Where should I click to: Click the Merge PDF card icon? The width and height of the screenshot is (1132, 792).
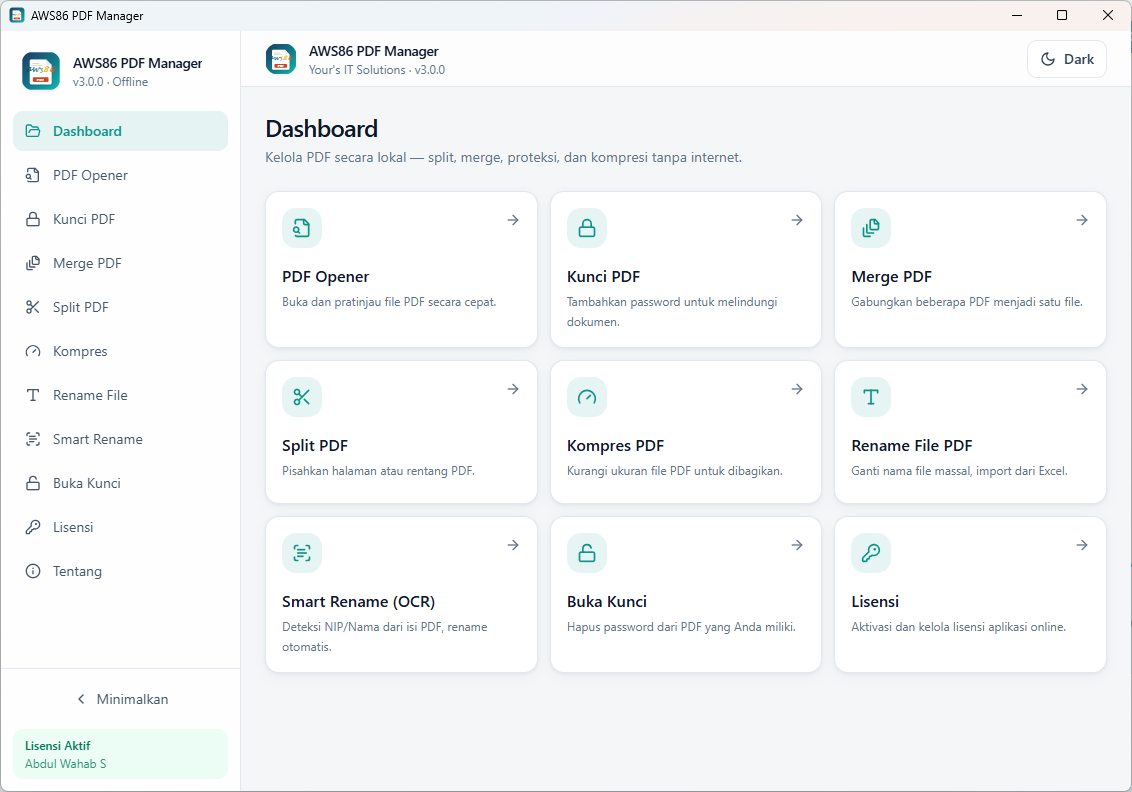pos(871,228)
